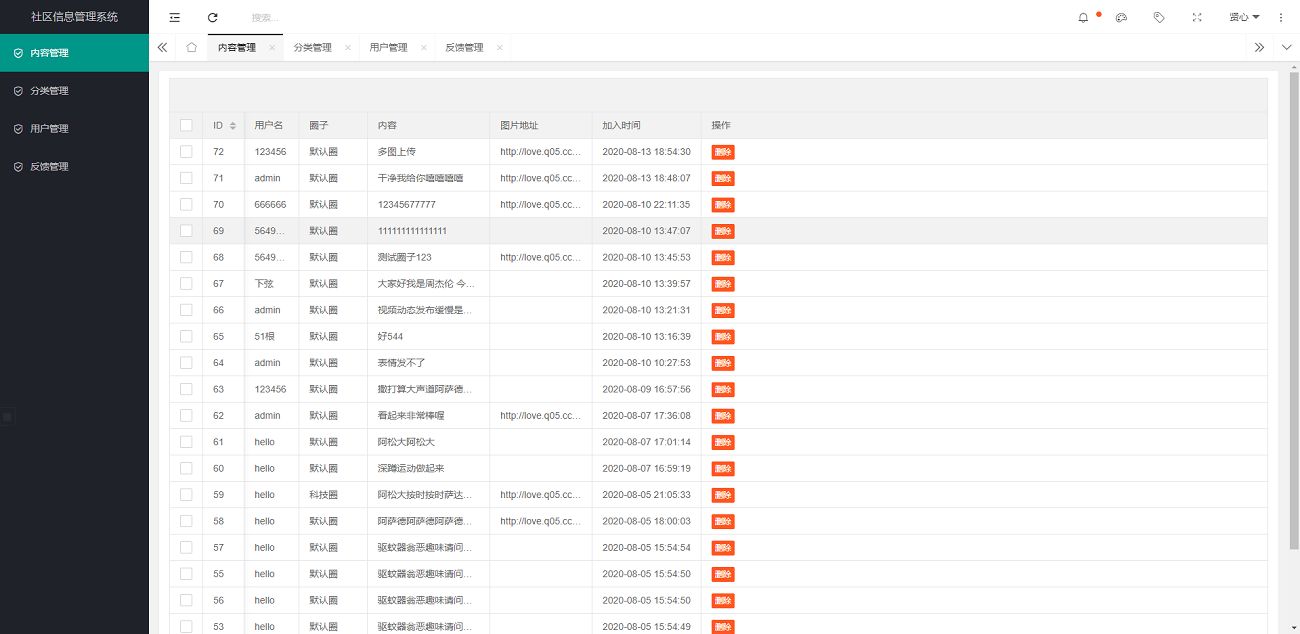Click the content cell 多图上传
This screenshot has height=634, width=1300.
(x=396, y=151)
